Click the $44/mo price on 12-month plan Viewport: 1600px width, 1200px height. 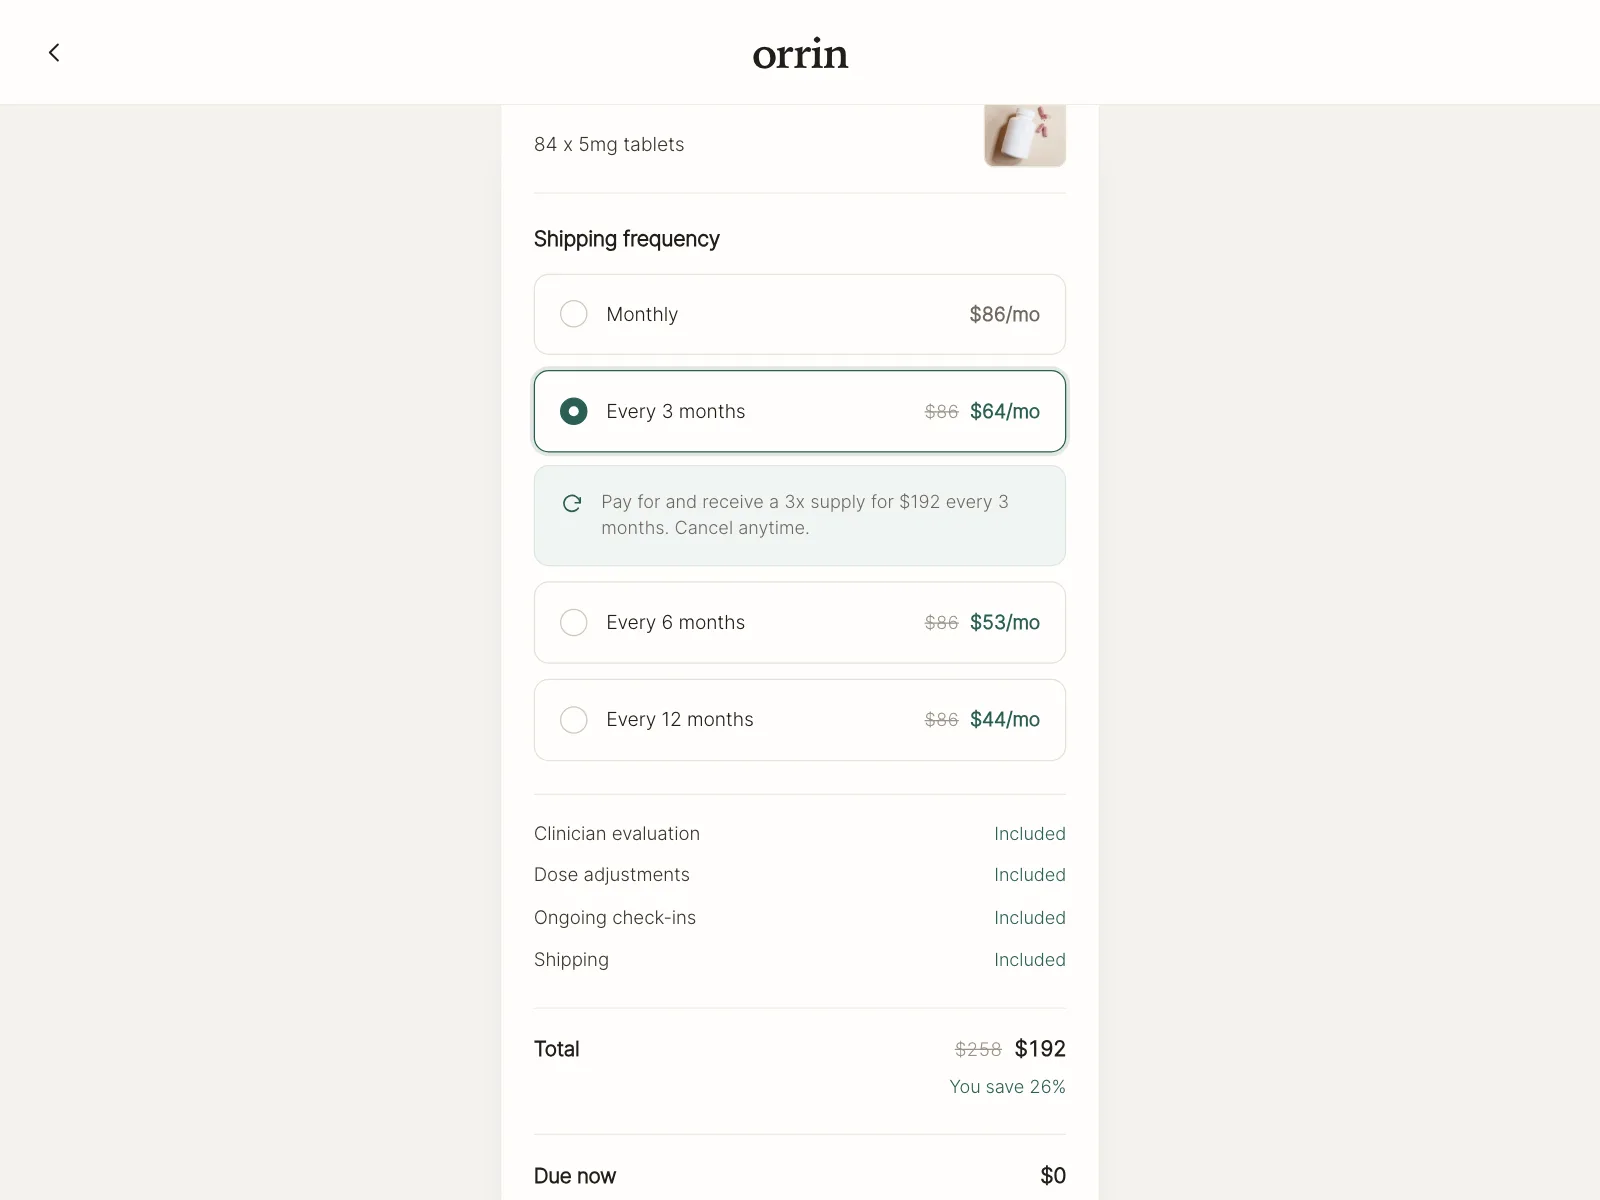point(1005,719)
